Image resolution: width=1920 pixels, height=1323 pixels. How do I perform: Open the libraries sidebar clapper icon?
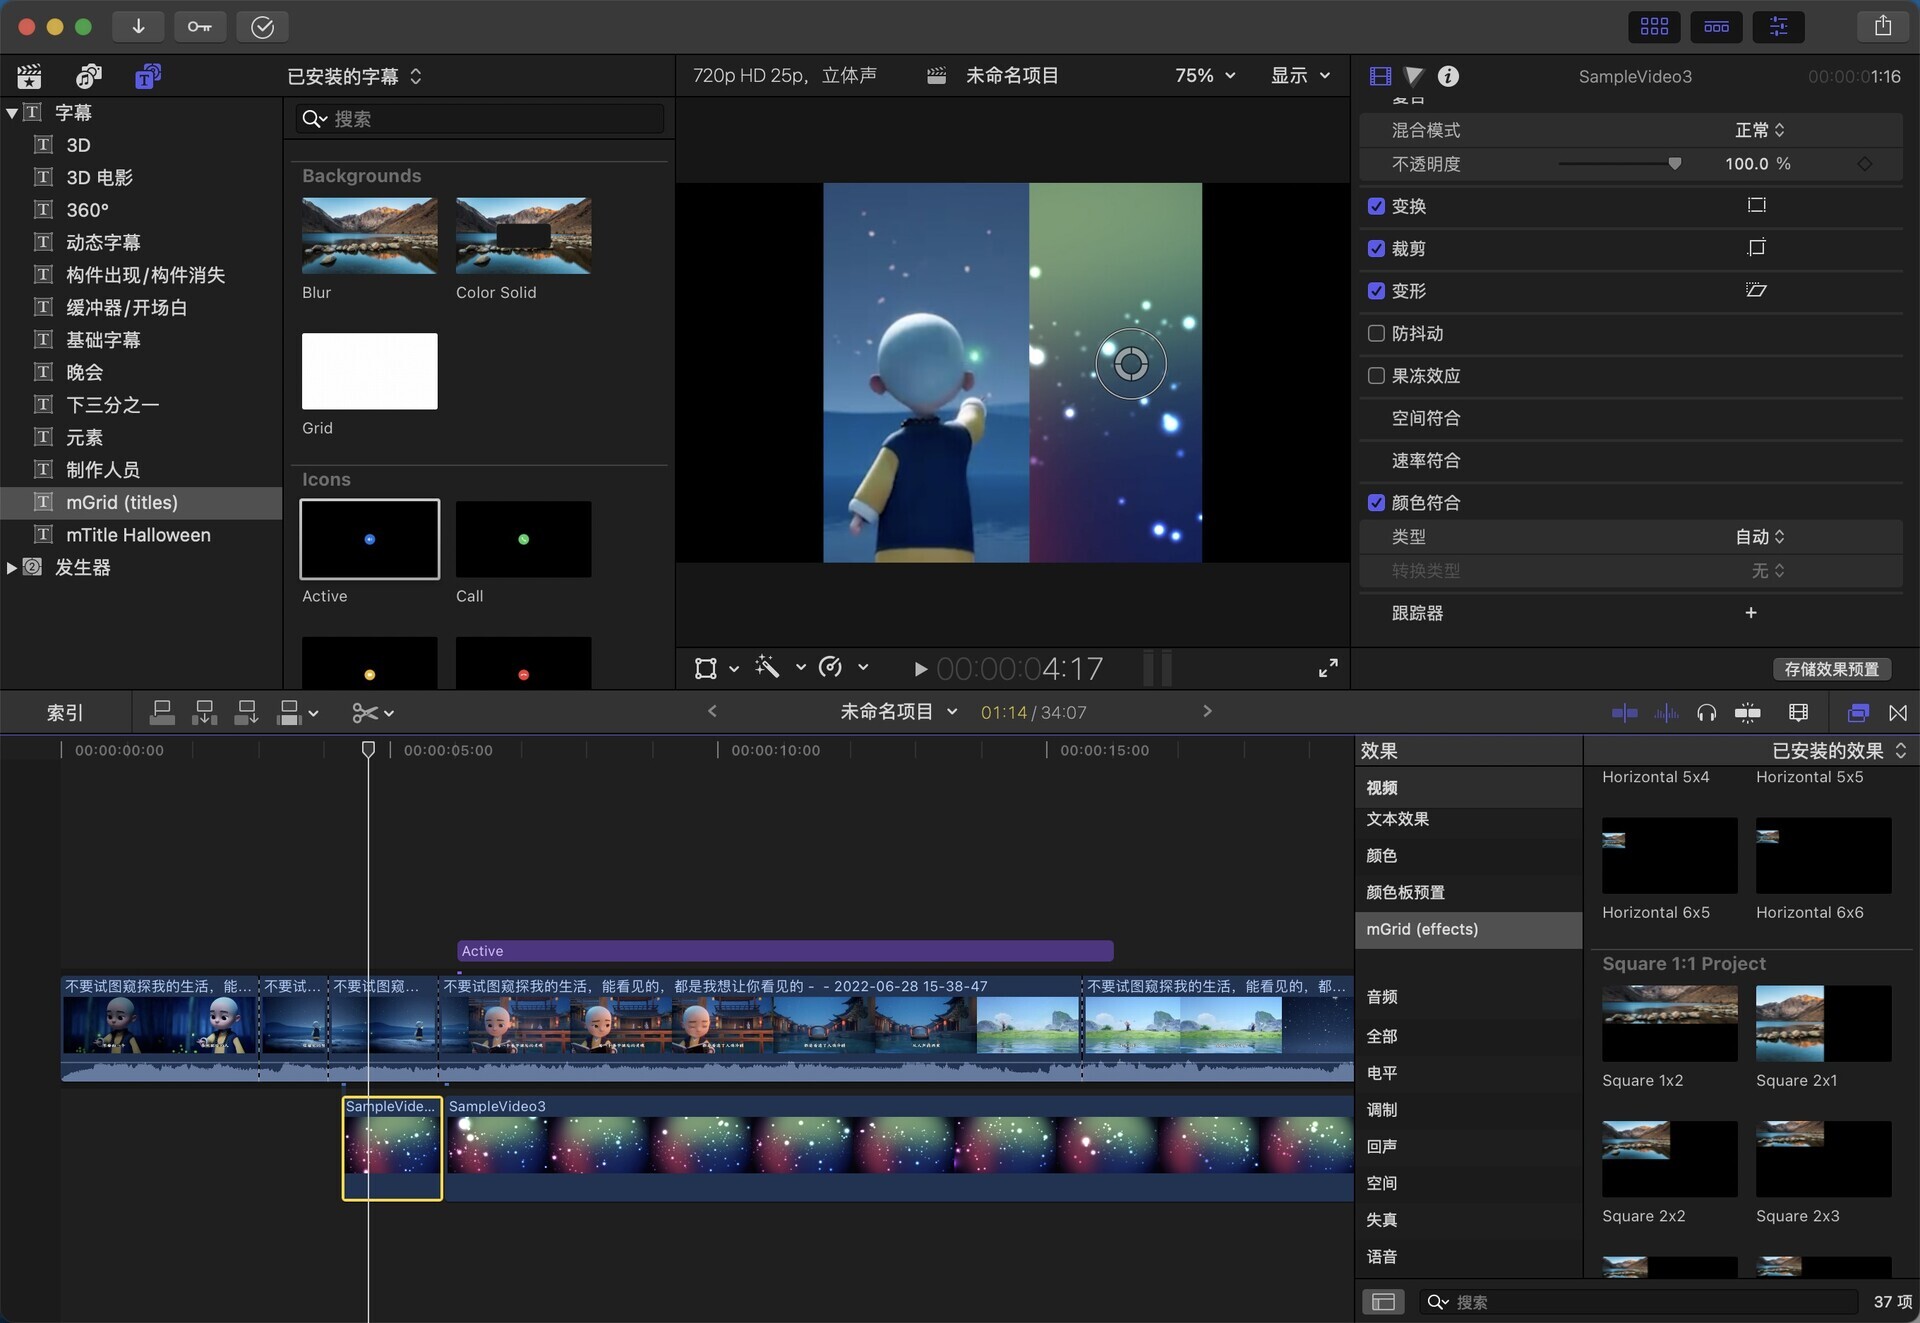29,76
